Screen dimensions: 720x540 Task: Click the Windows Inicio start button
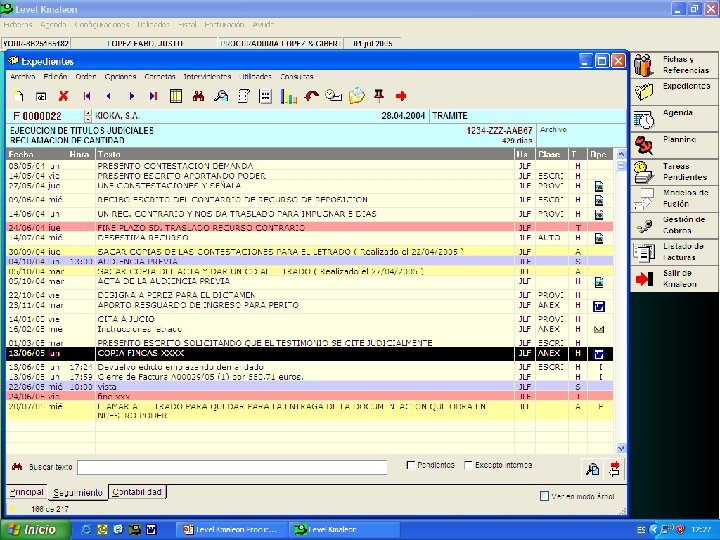pyautogui.click(x=32, y=529)
